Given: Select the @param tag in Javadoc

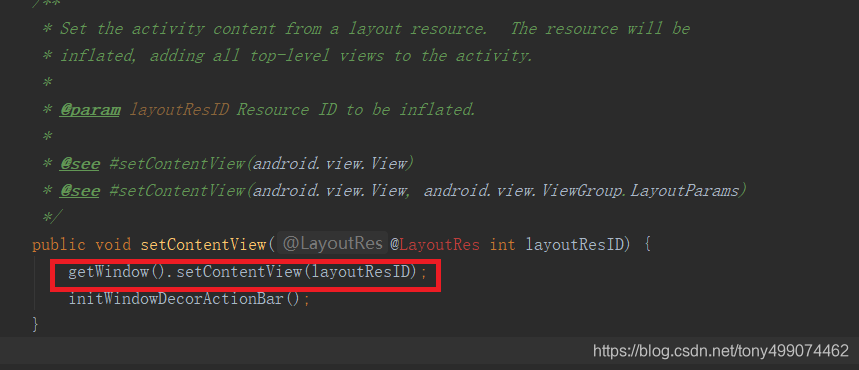Looking at the screenshot, I should (90, 110).
